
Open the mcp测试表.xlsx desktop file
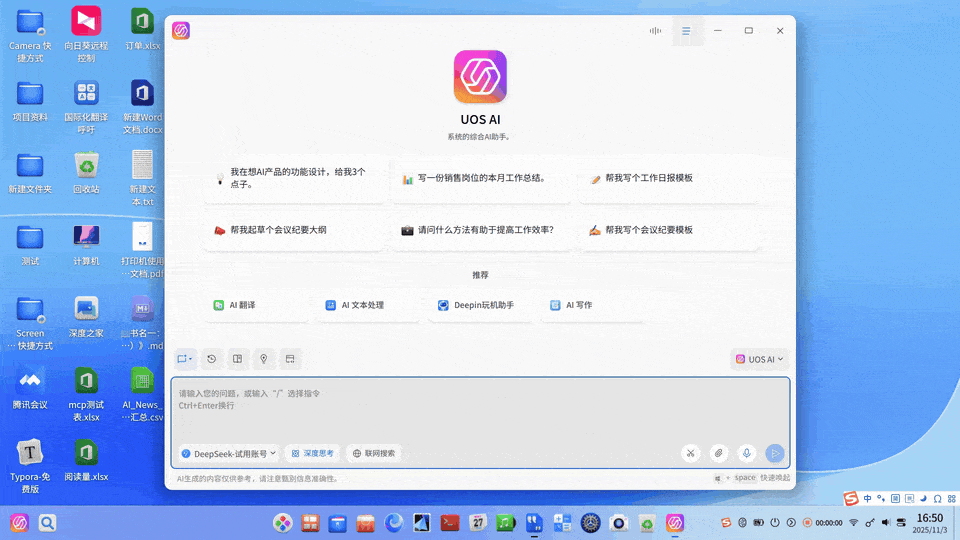(86, 395)
